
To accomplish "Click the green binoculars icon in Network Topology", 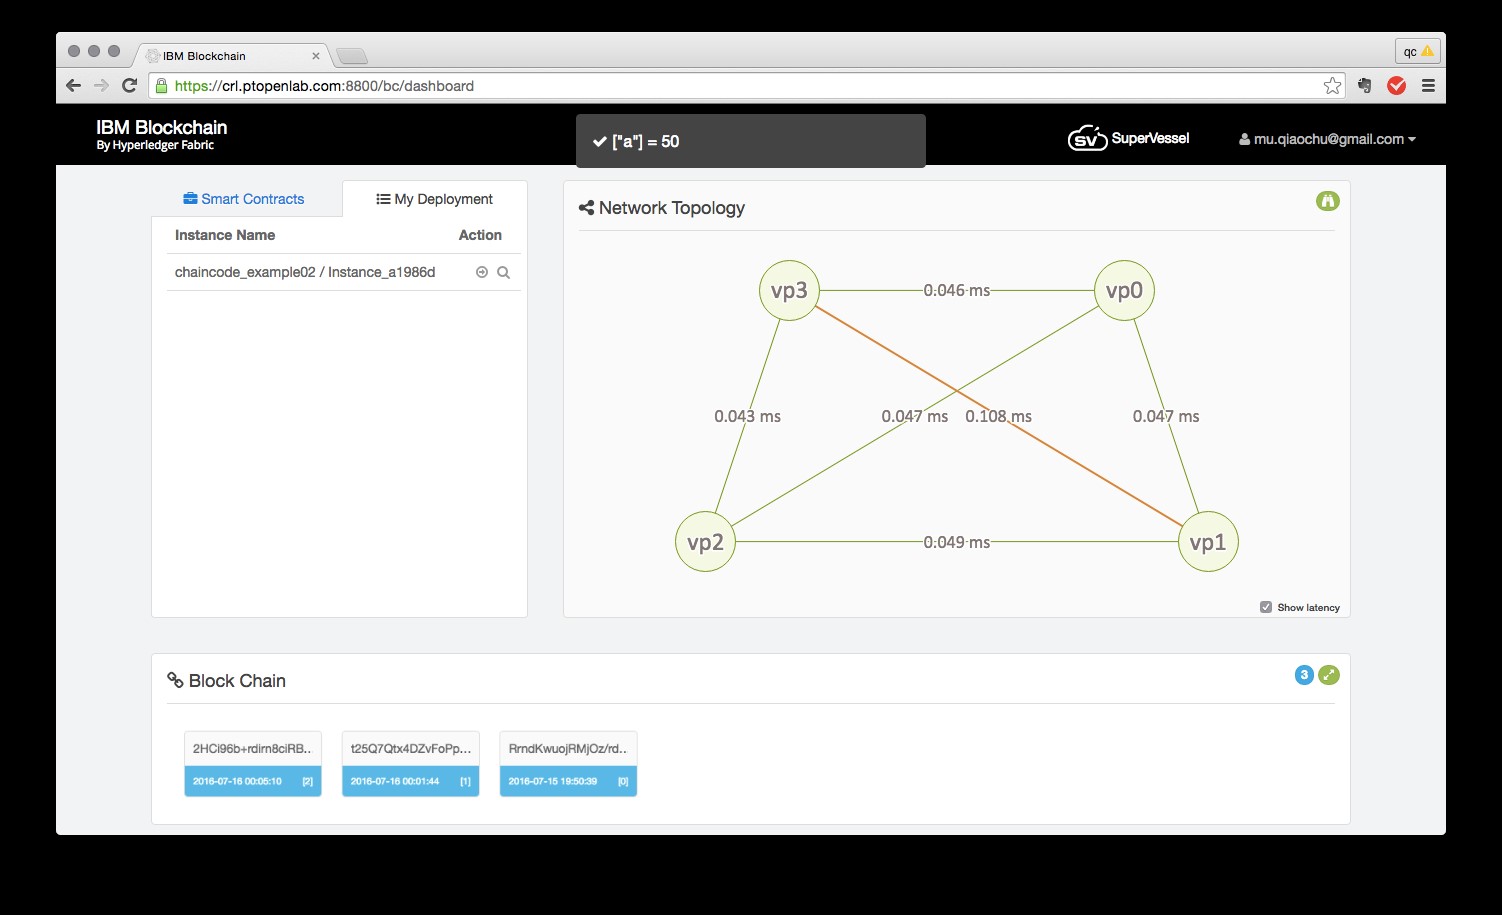I will click(x=1328, y=201).
